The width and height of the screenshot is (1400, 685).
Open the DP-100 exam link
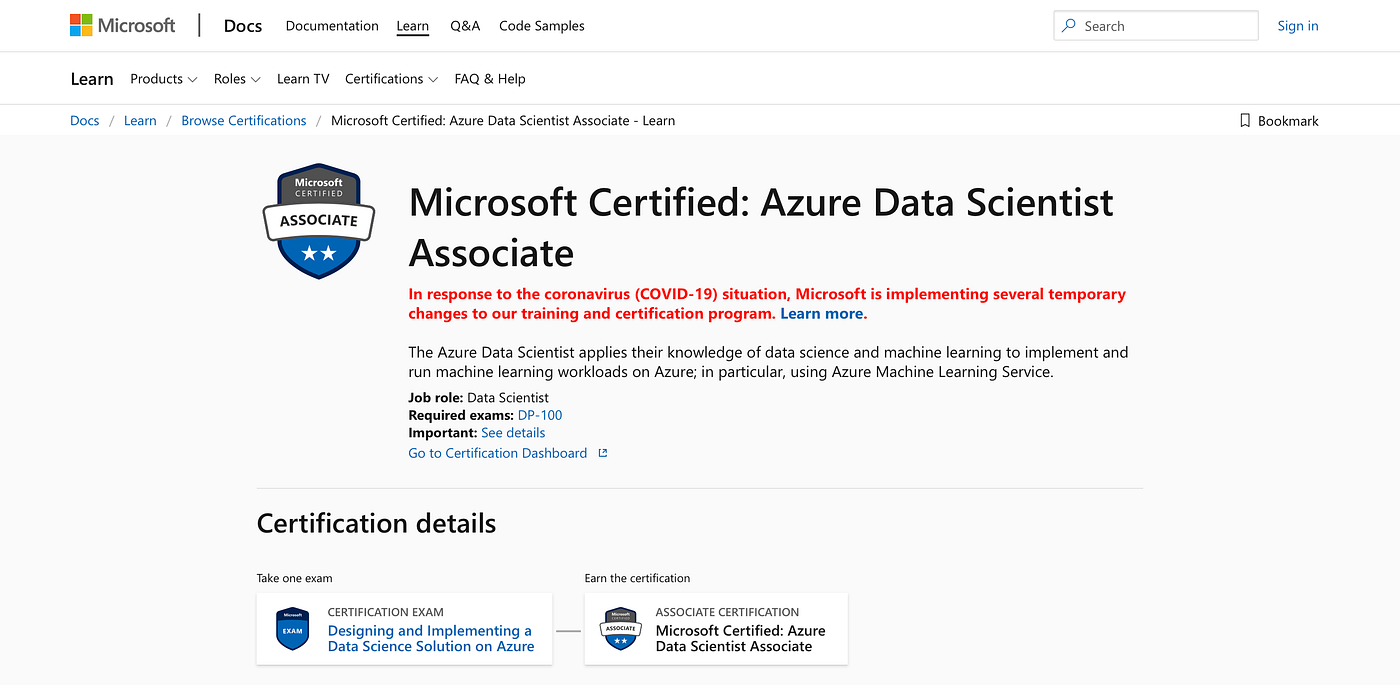tap(540, 415)
